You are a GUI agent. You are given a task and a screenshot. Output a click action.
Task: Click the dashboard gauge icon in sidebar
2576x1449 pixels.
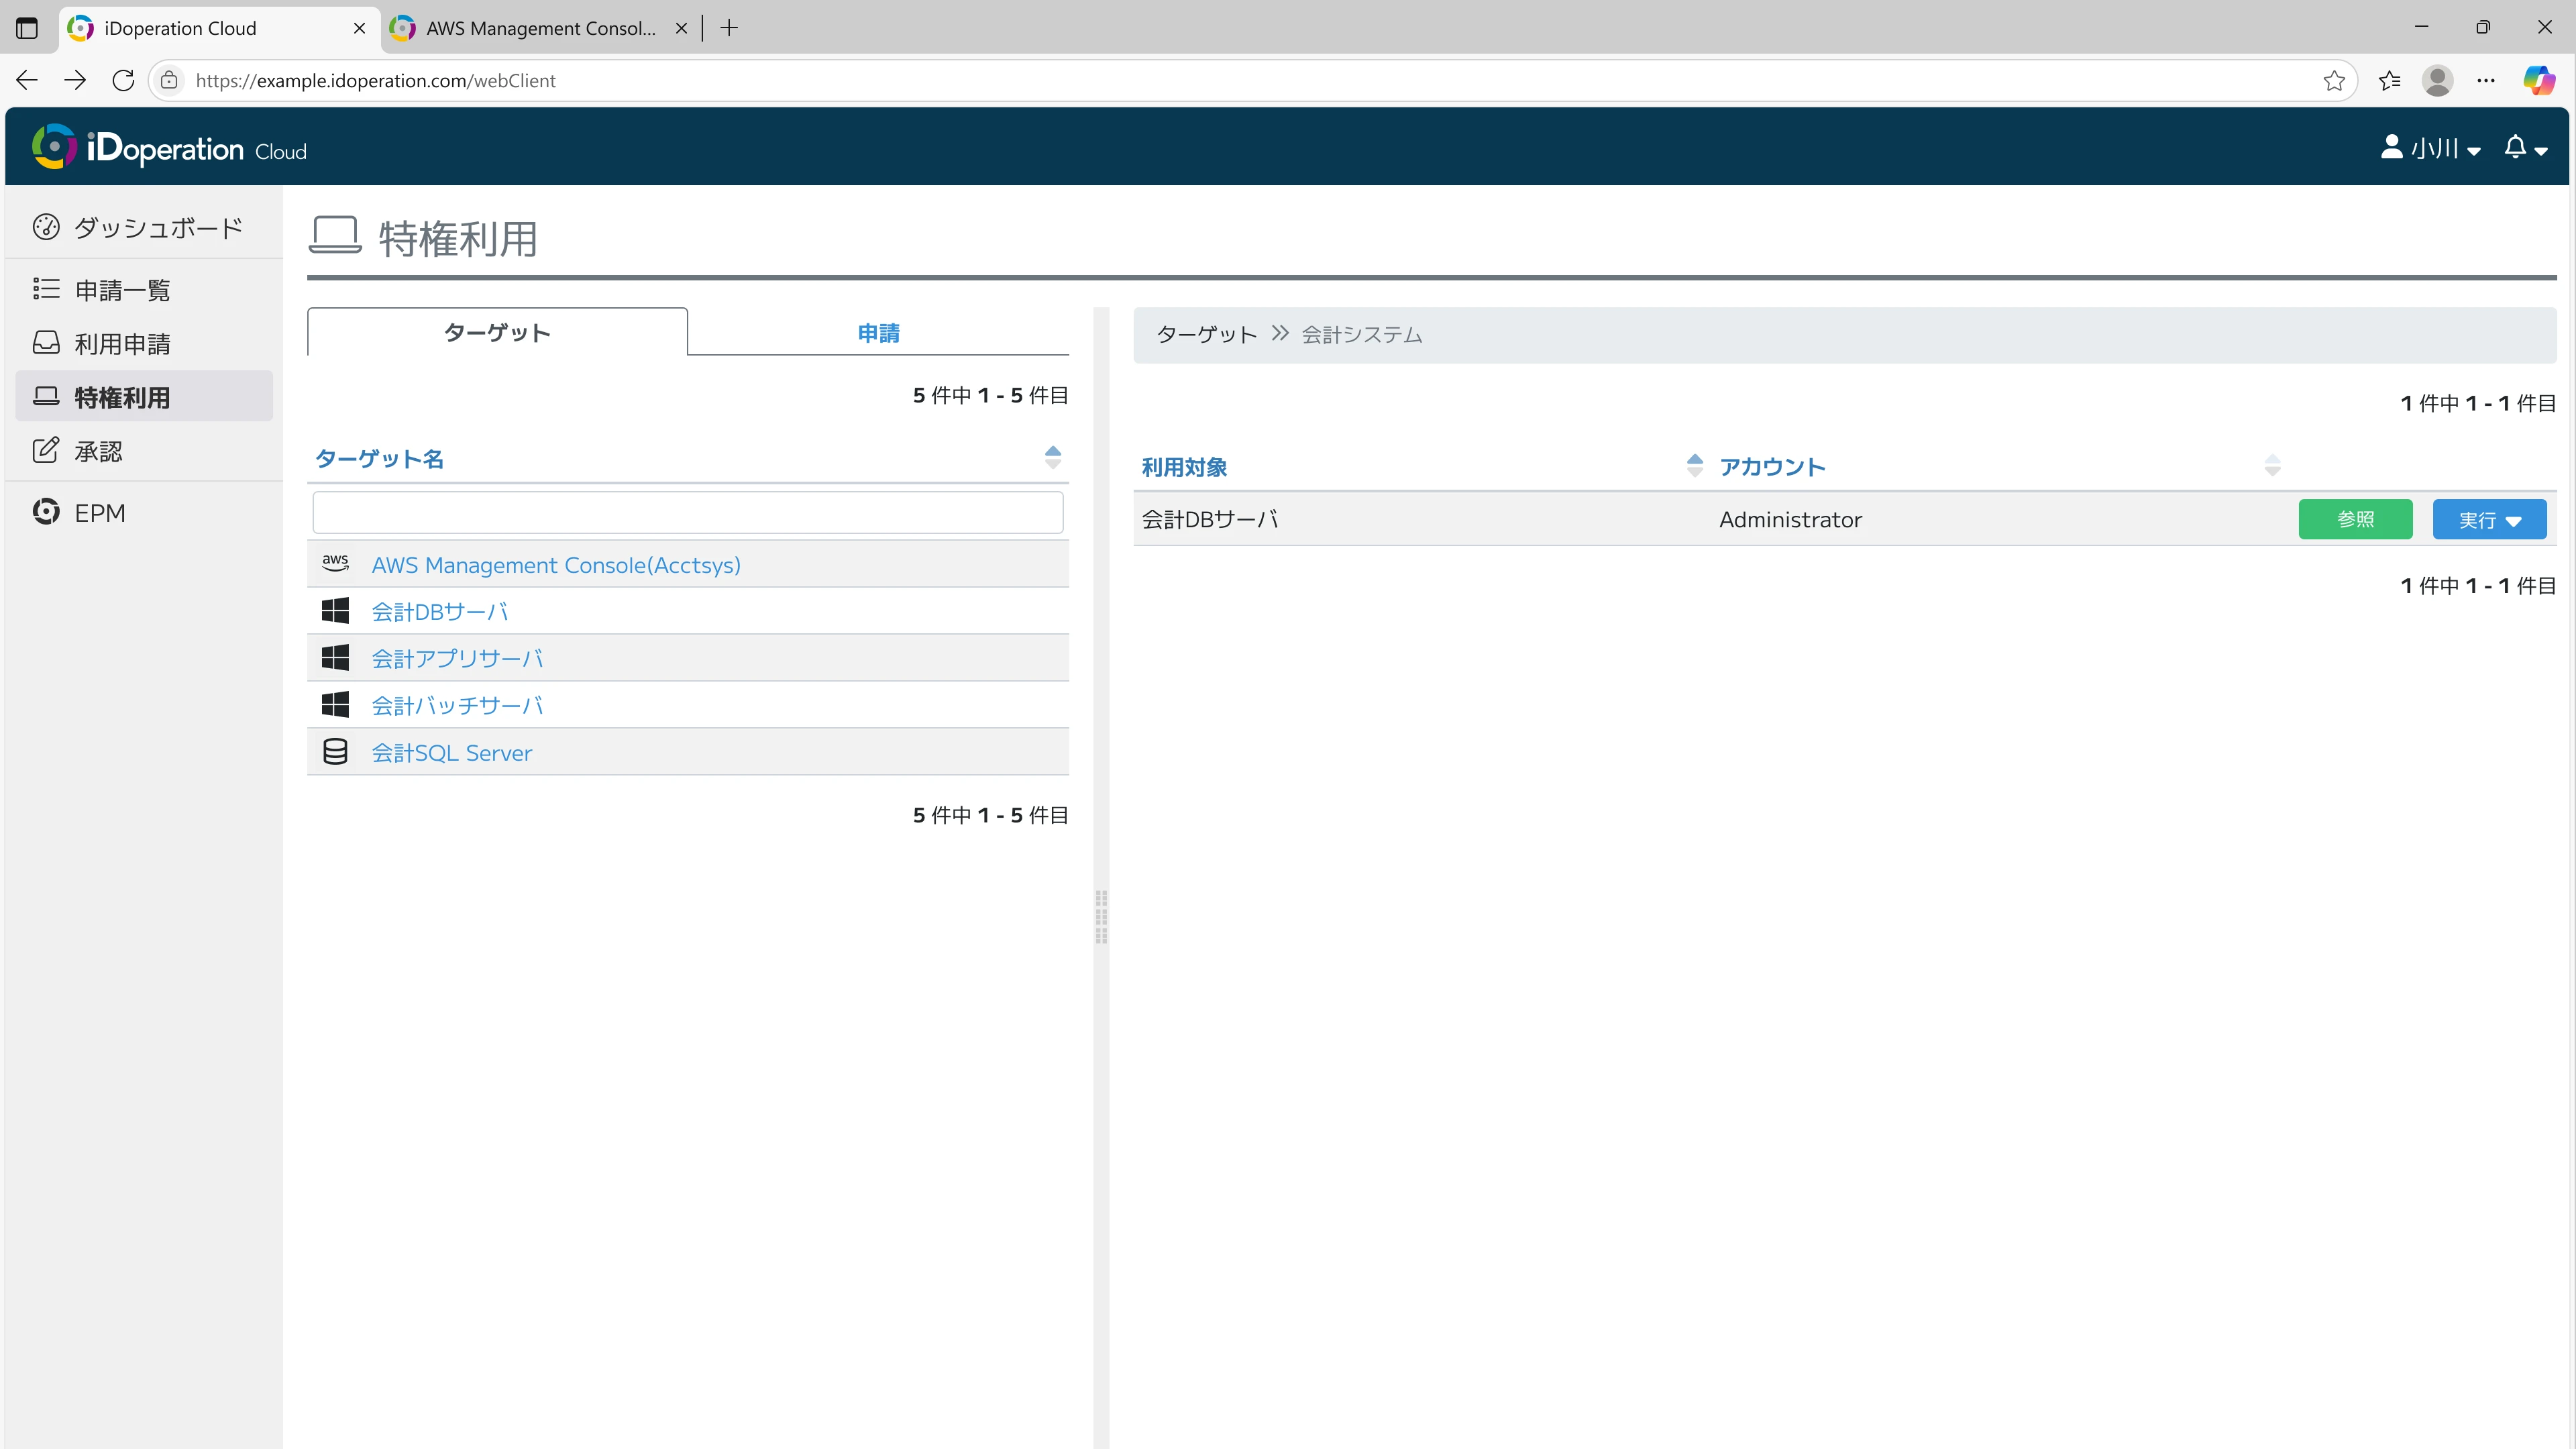(x=46, y=227)
